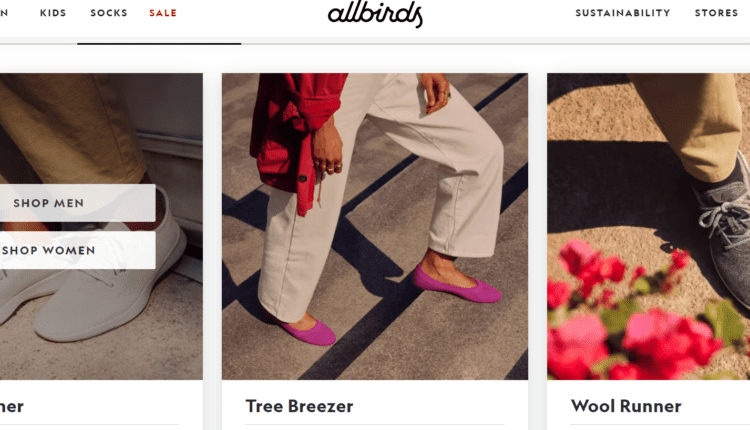
Task: Open the SOCKS navigation menu
Action: [x=109, y=13]
